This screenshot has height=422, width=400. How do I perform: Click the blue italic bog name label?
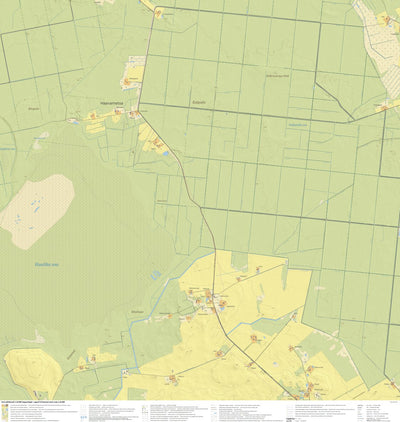[47, 265]
